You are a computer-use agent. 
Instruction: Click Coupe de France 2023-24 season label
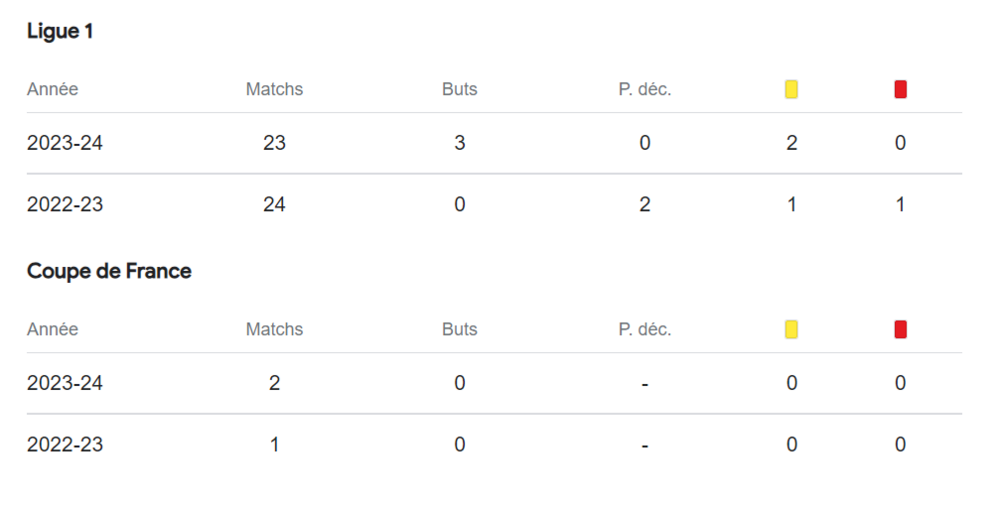[x=65, y=383]
